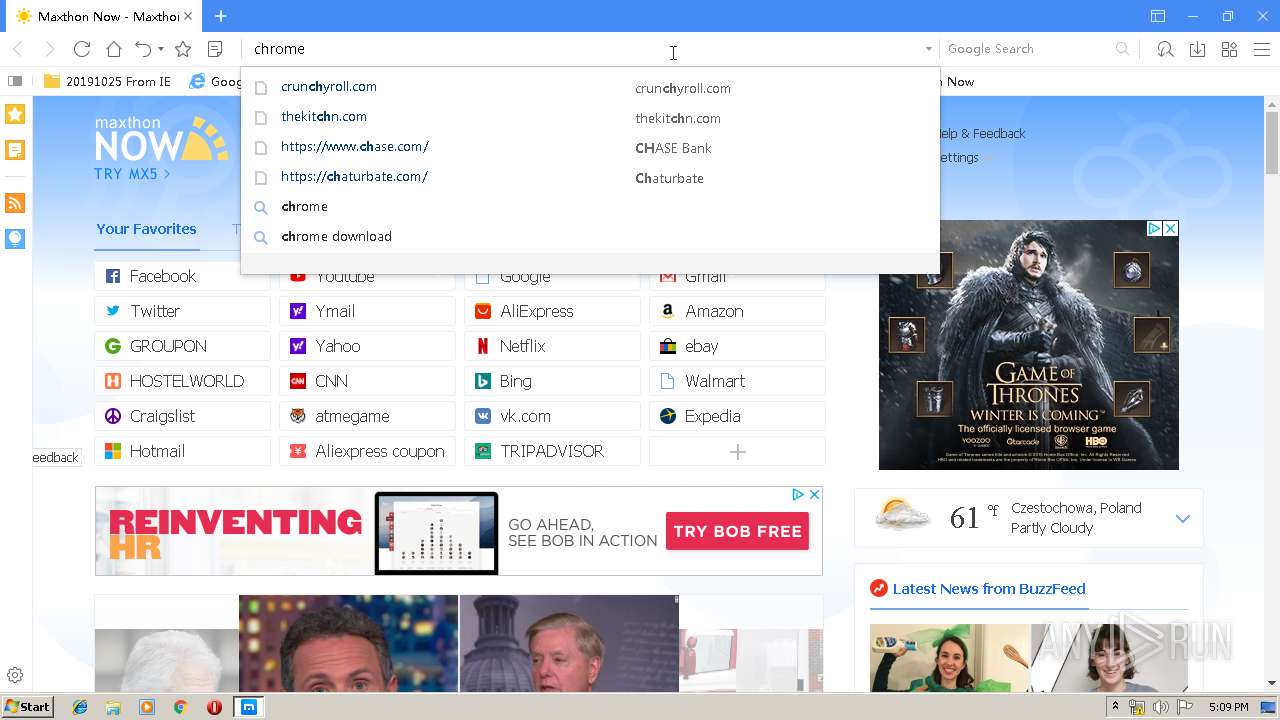Launch Opera from the taskbar
The height and width of the screenshot is (720, 1280).
214,707
